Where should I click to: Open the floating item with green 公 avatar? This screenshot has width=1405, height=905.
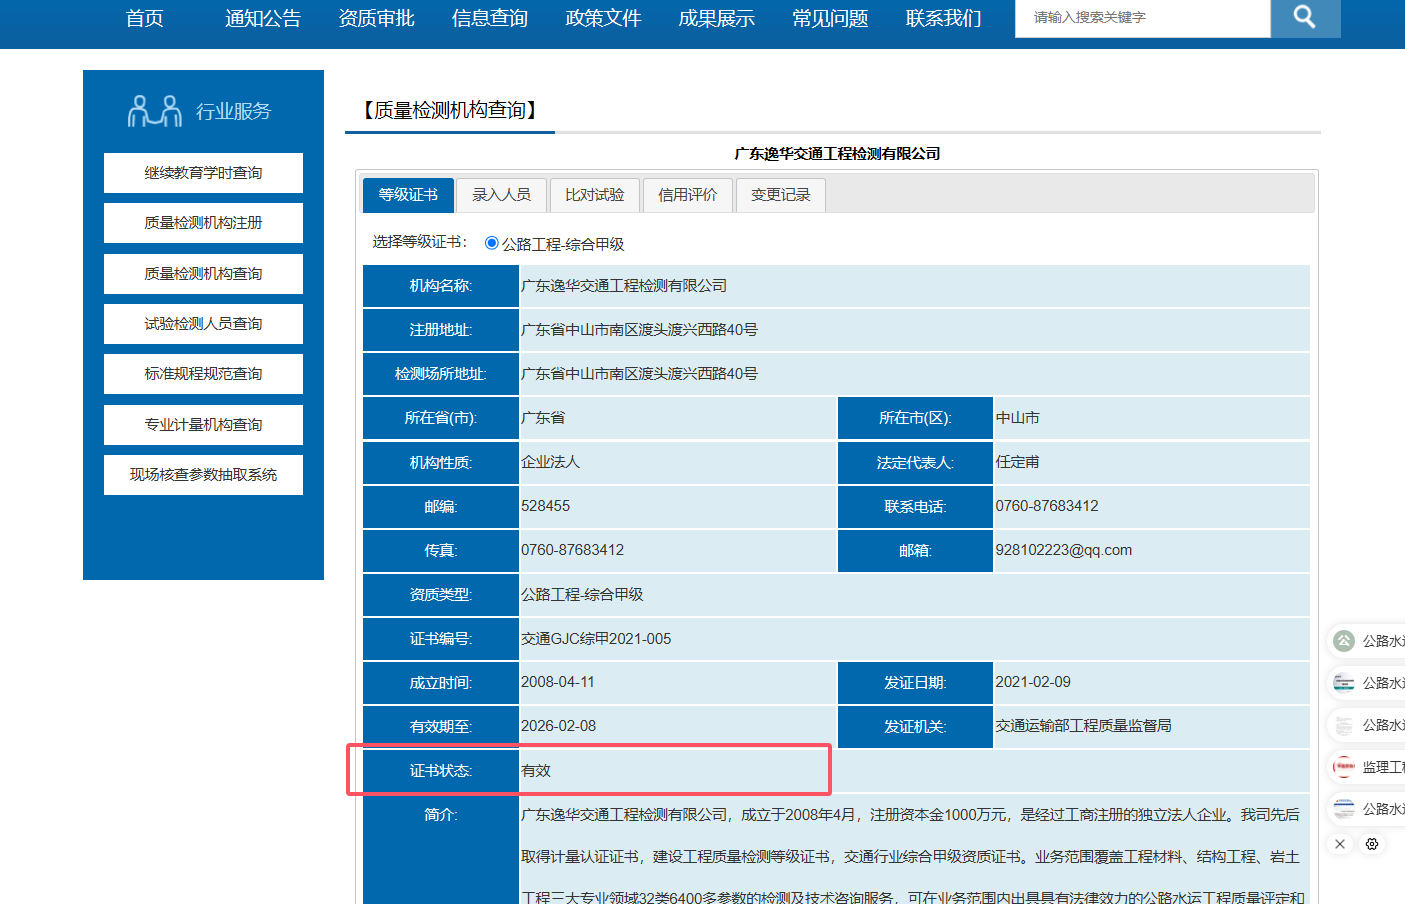point(1368,641)
